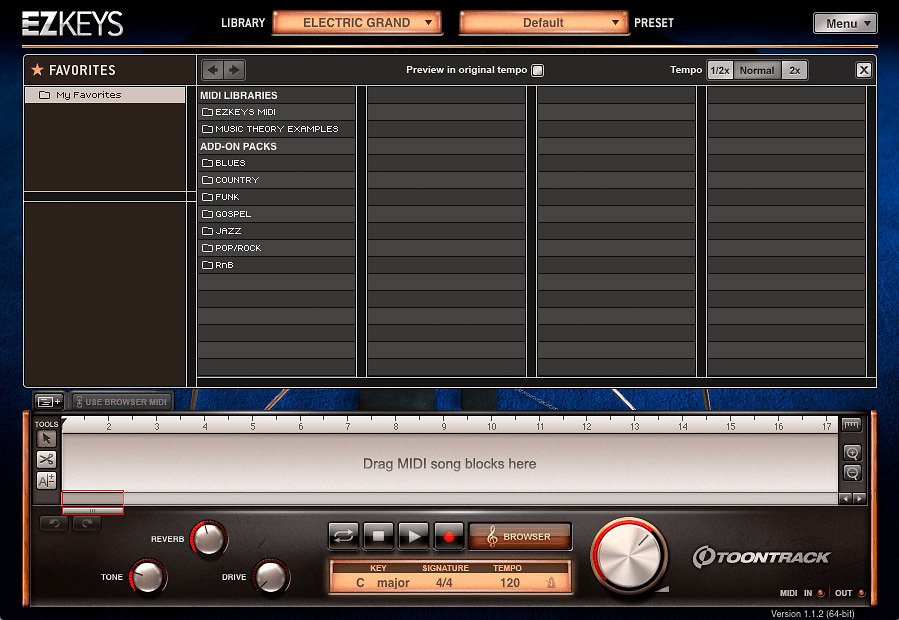Enable Preview in original tempo checkbox
The width and height of the screenshot is (899, 620).
537,70
